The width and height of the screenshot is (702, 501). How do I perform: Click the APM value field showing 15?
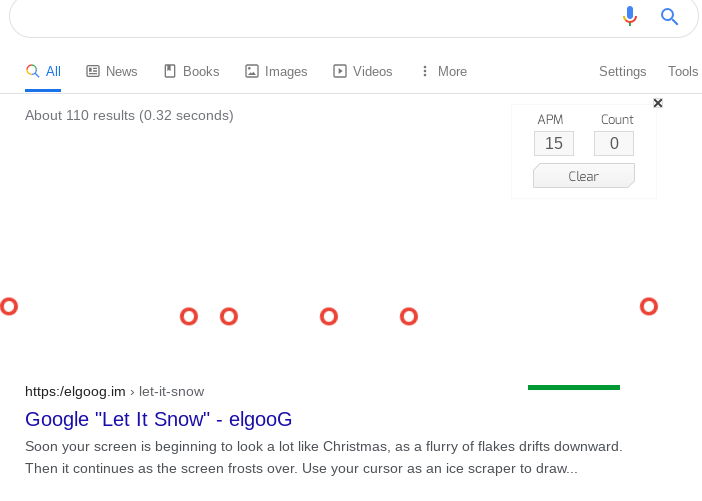click(554, 143)
